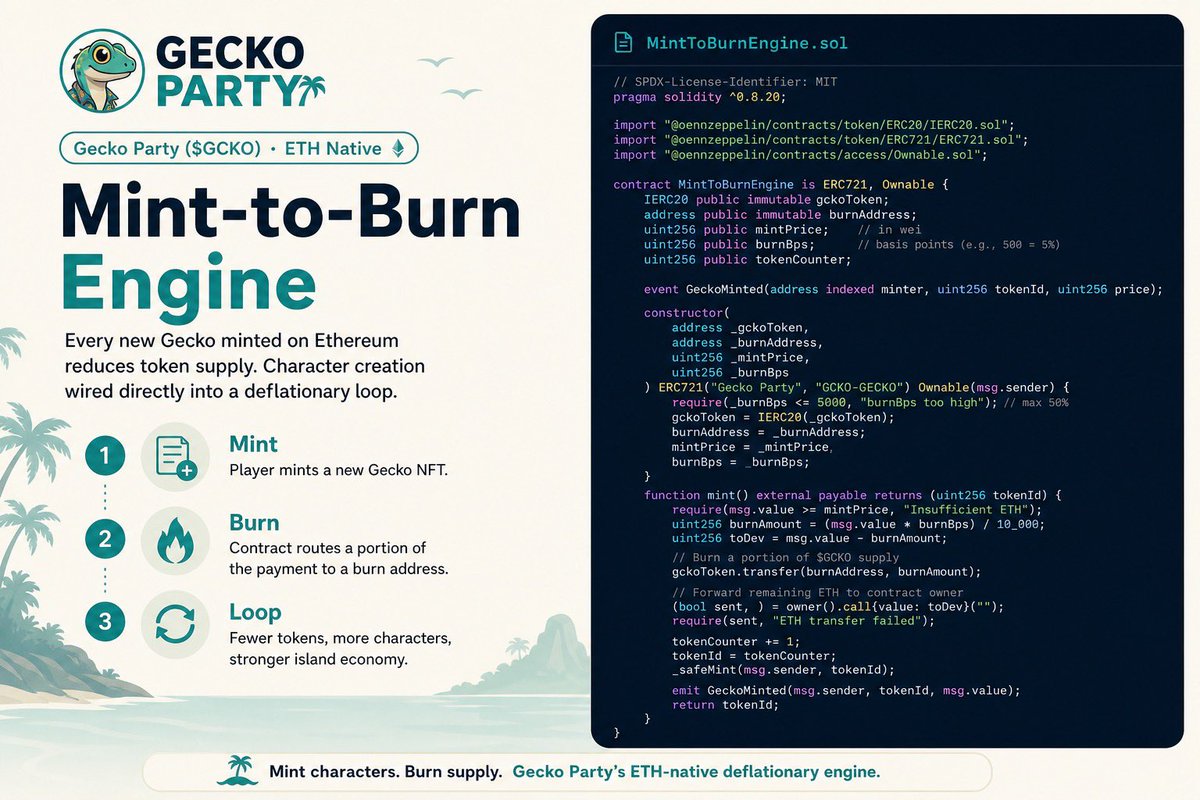Click 'uint256 public burnBps;' line
The width and height of the screenshot is (1200, 800).
(x=730, y=244)
